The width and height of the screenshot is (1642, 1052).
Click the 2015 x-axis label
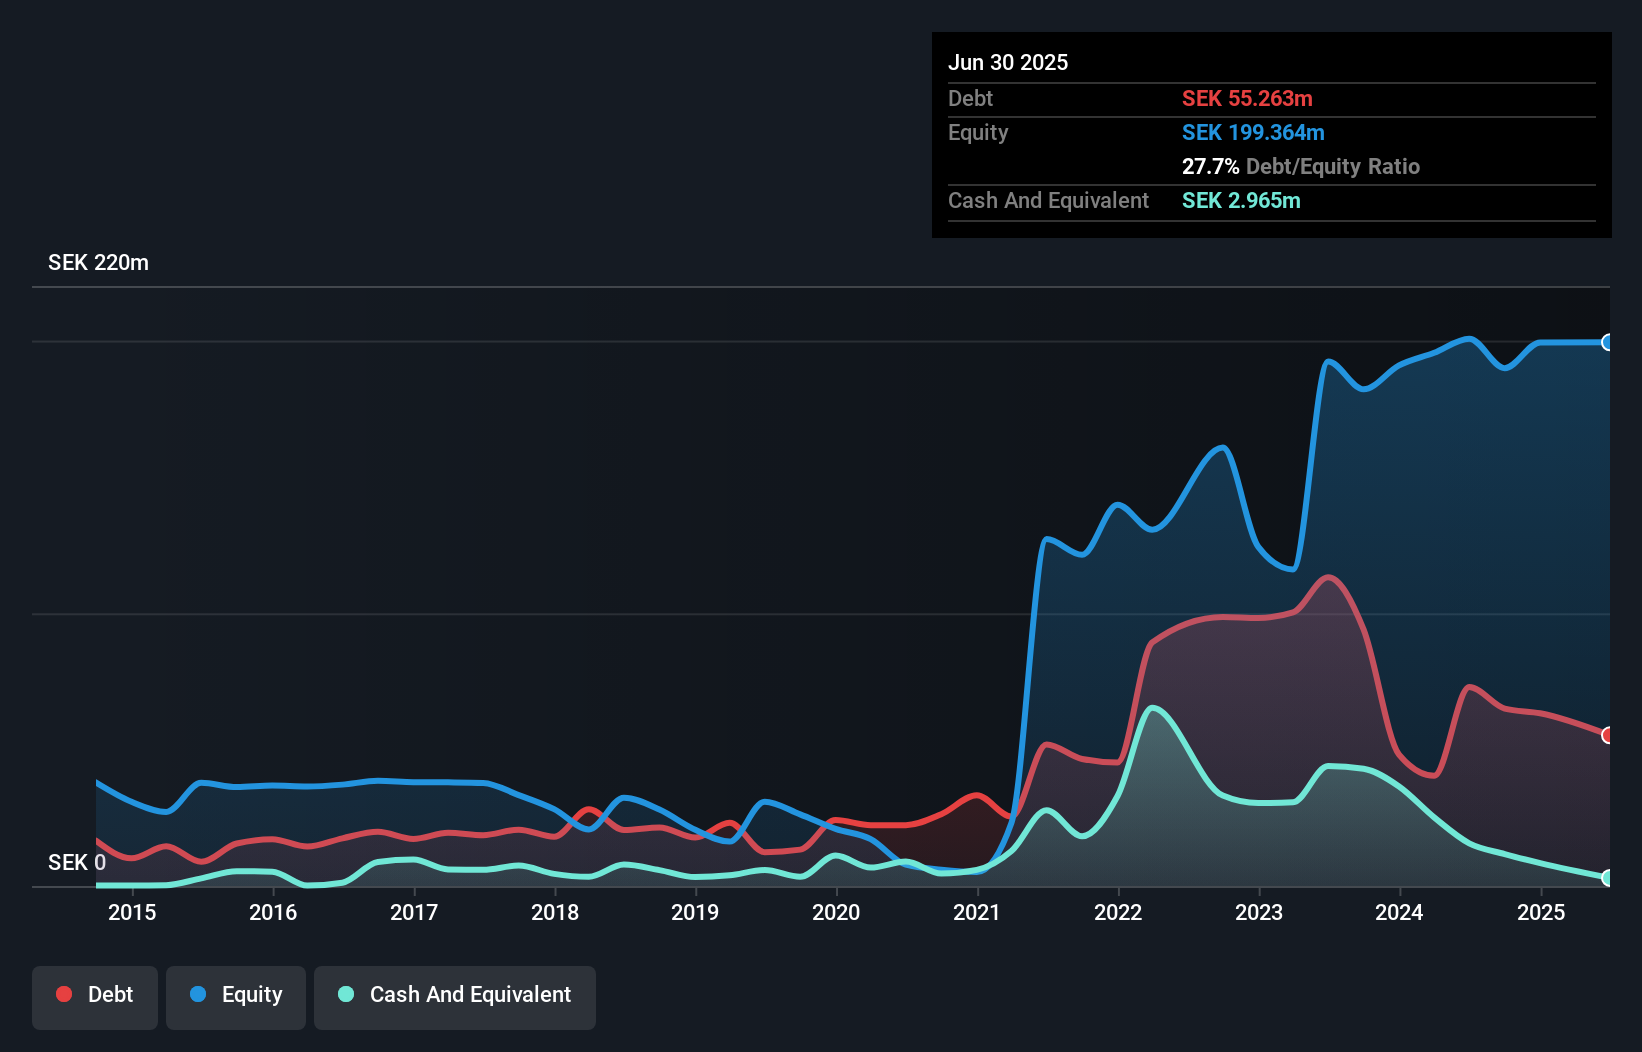point(132,912)
